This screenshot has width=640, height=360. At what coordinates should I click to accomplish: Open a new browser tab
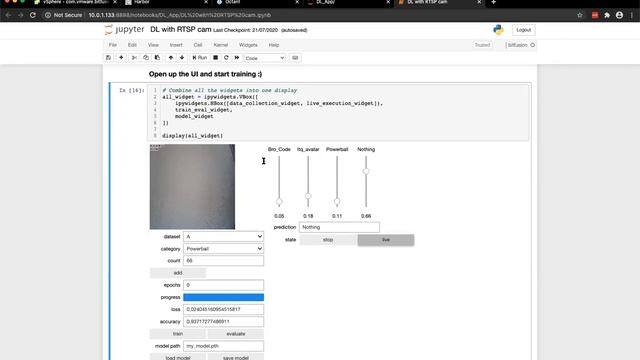point(493,2)
